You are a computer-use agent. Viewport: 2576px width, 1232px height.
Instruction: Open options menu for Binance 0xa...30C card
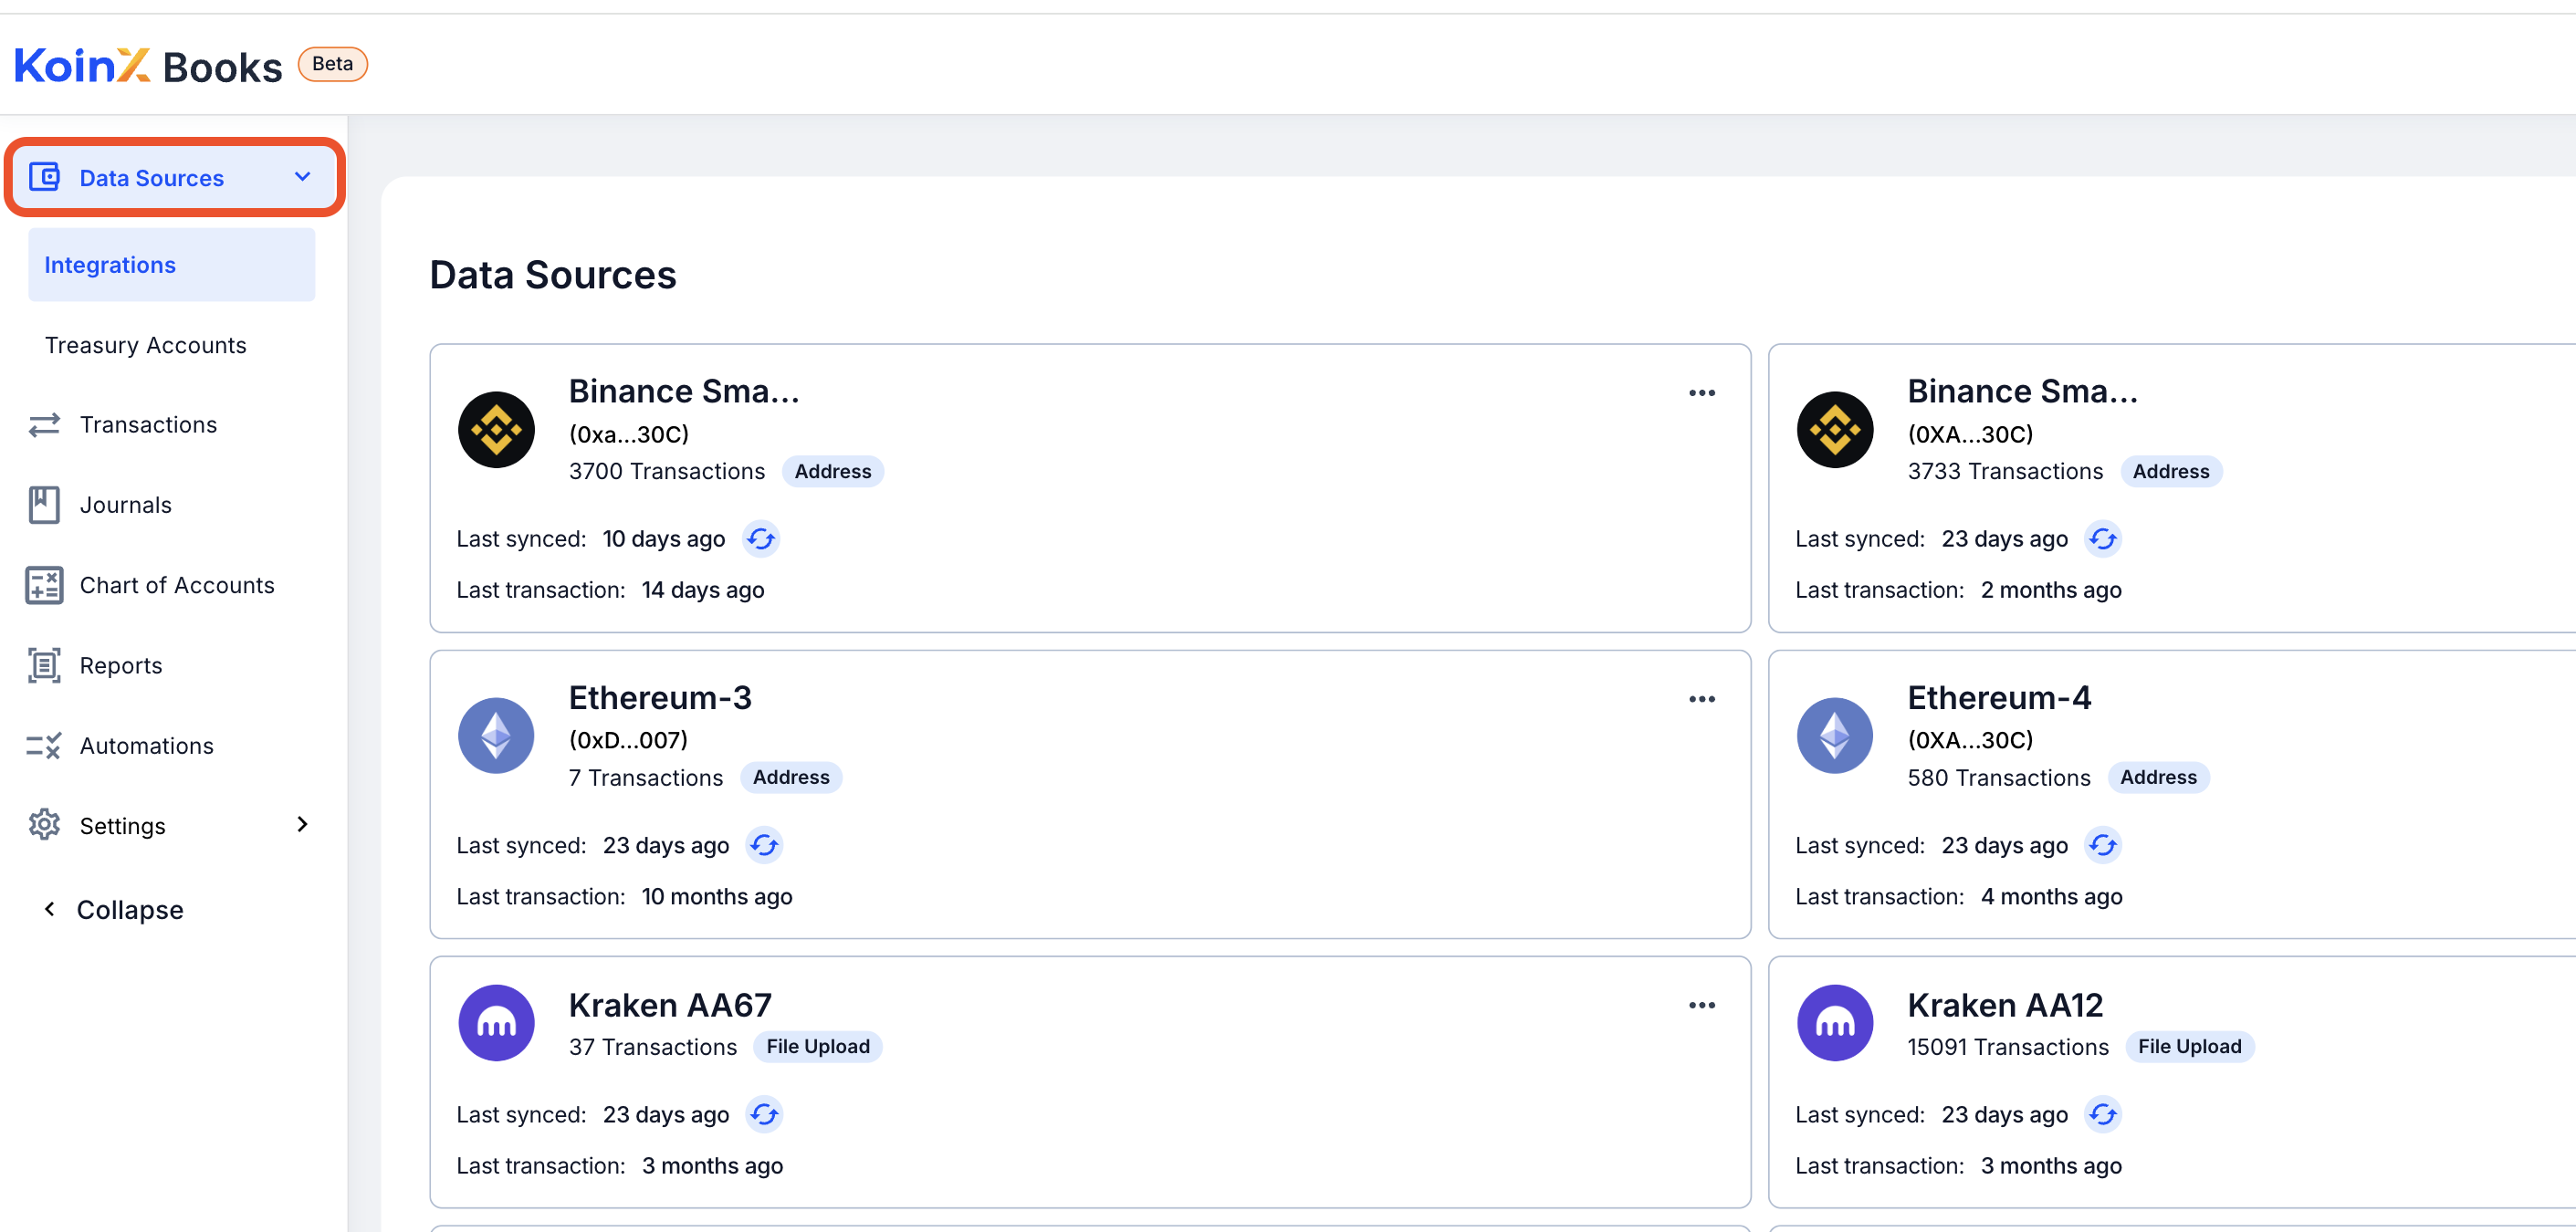tap(1701, 393)
